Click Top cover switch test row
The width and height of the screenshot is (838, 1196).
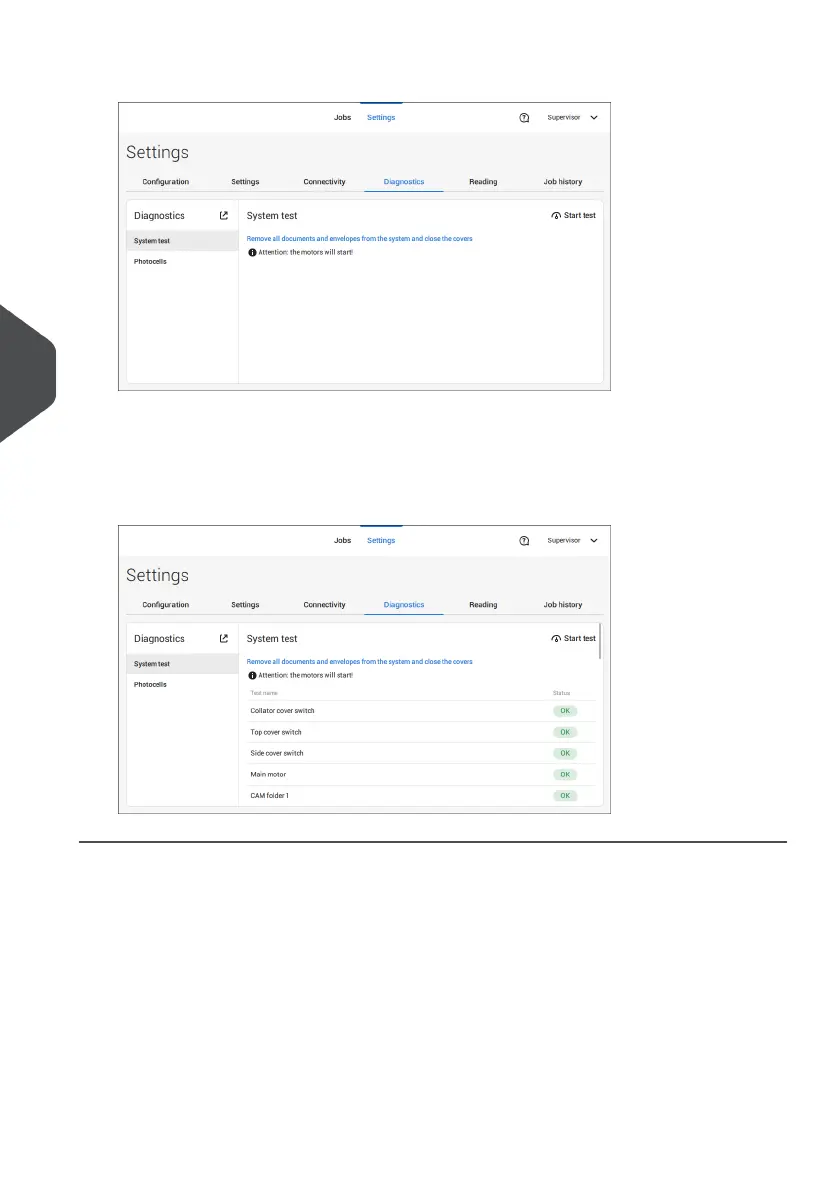pos(422,732)
